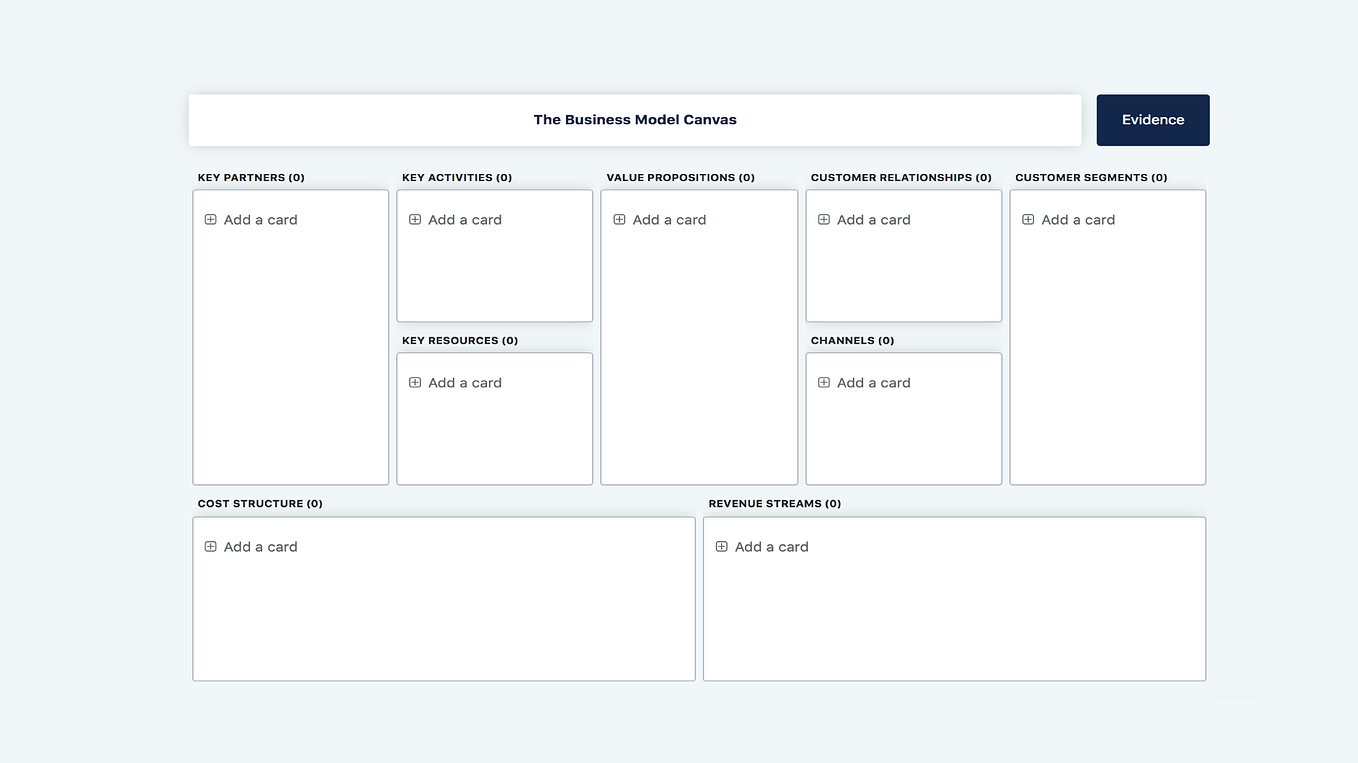Click the plus icon in Customer Segments
This screenshot has width=1358, height=763.
(1028, 219)
